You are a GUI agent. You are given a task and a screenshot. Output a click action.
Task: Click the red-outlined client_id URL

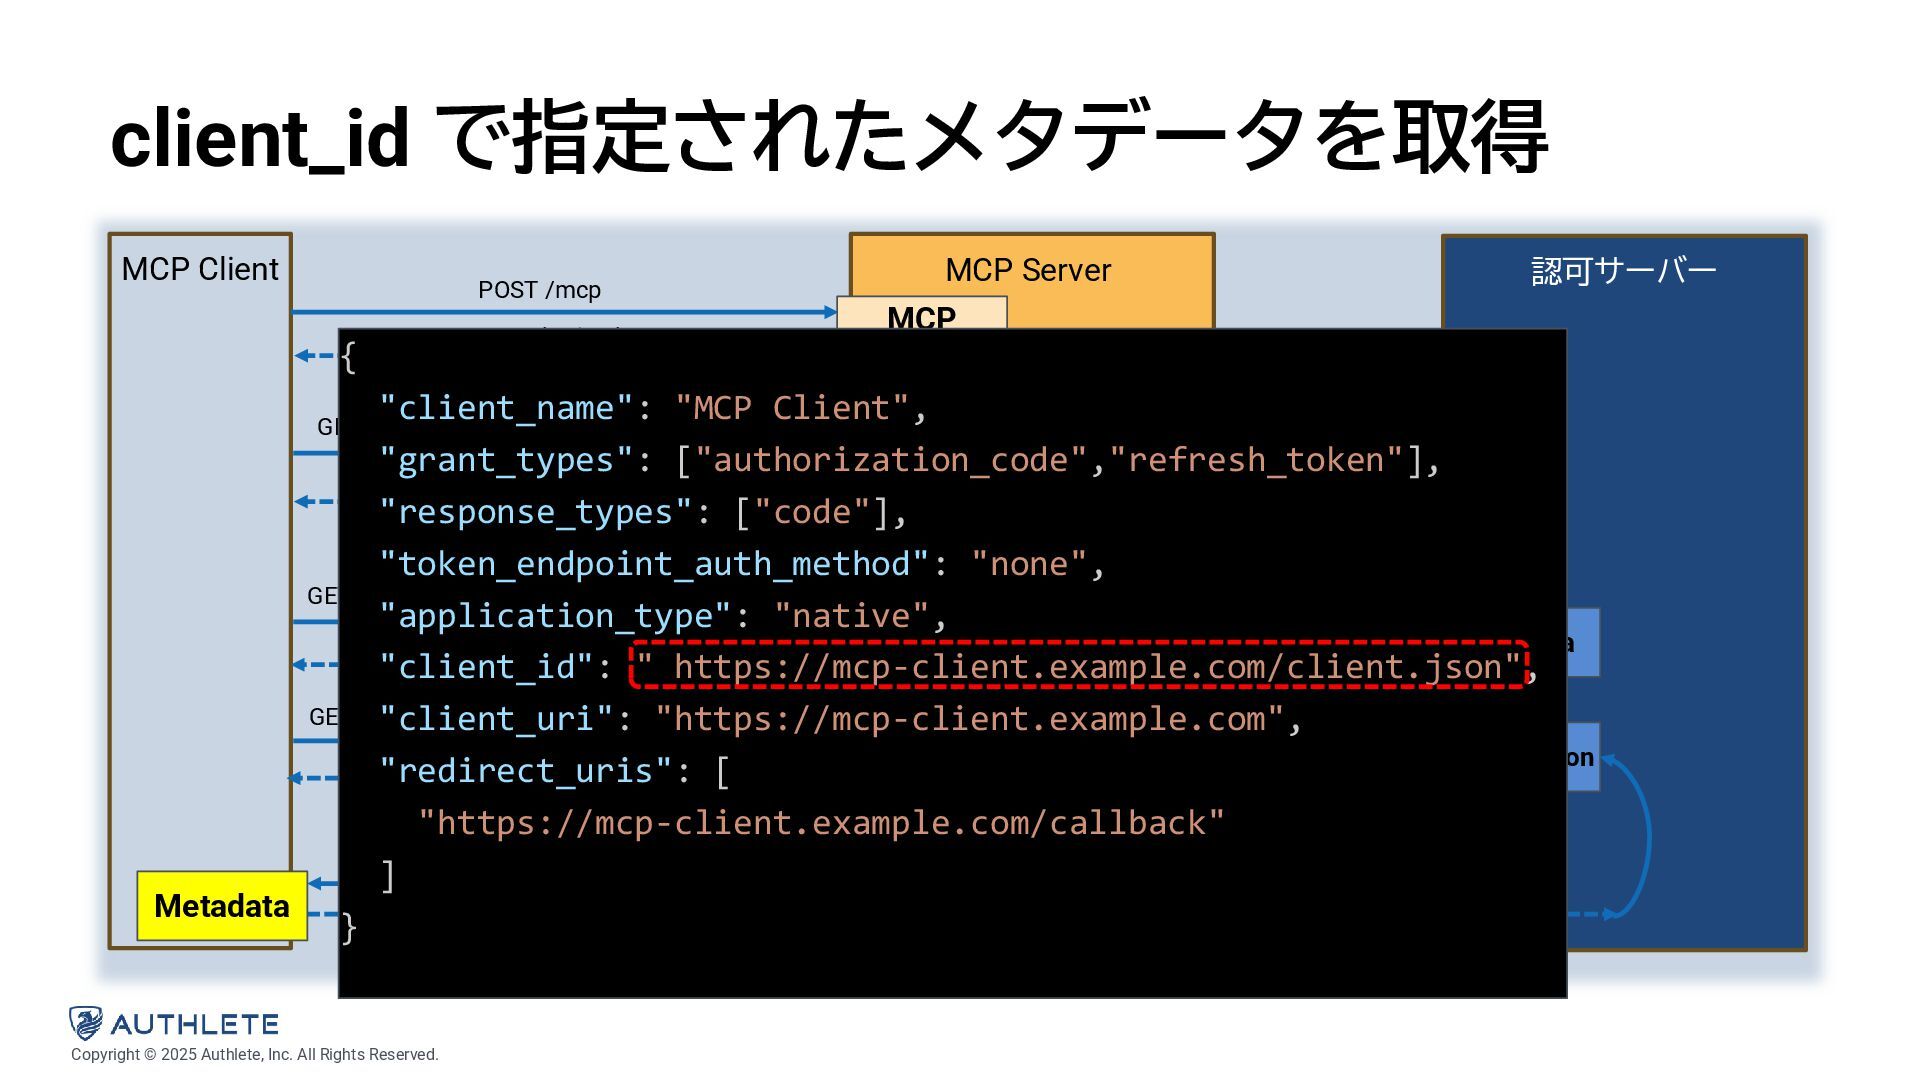(x=1078, y=666)
